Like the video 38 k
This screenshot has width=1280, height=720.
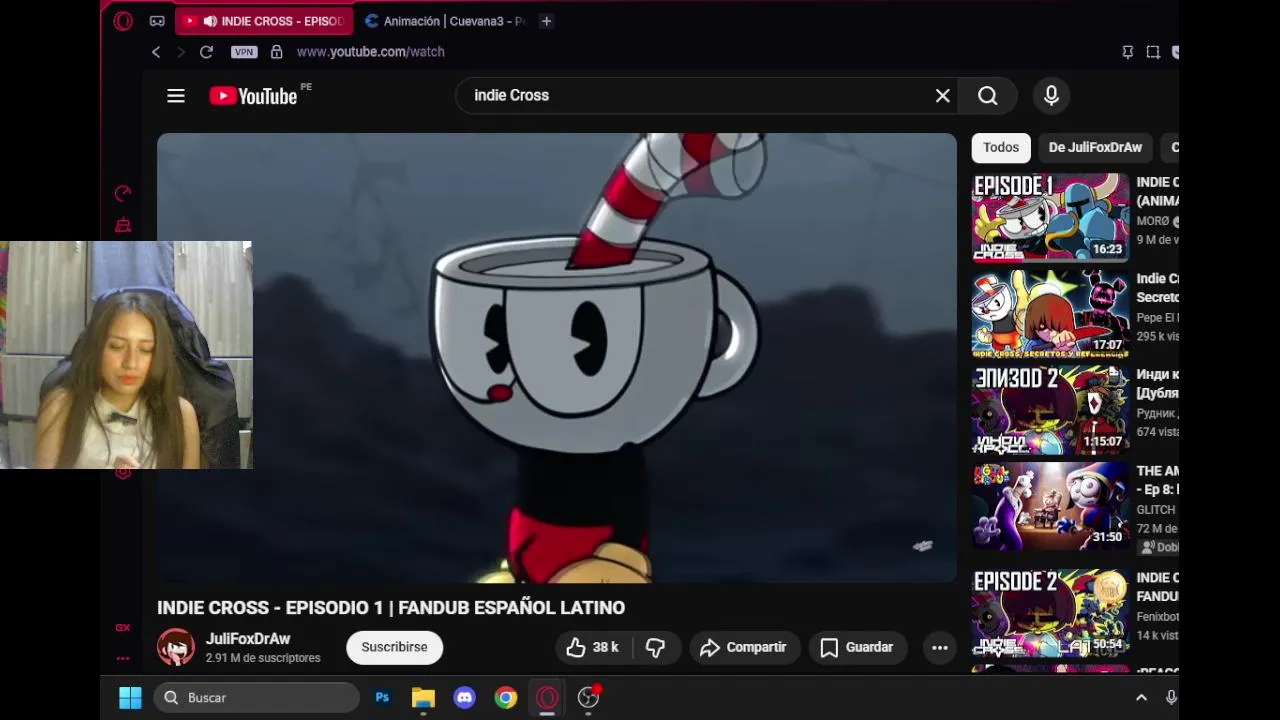coord(593,647)
